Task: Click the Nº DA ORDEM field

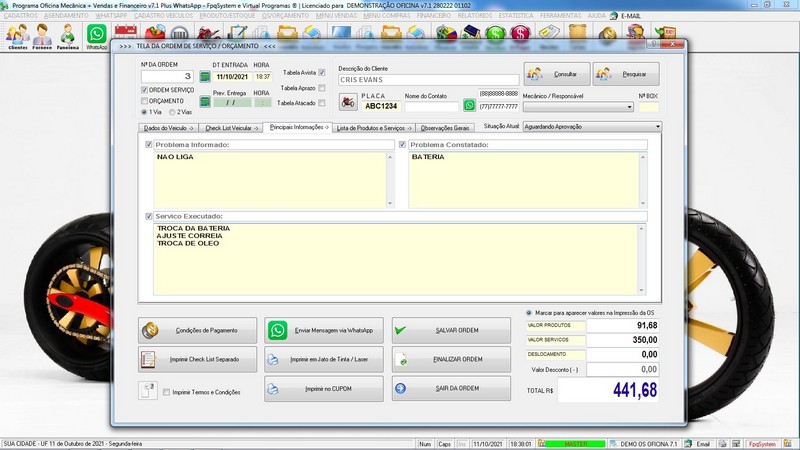Action: [167, 76]
